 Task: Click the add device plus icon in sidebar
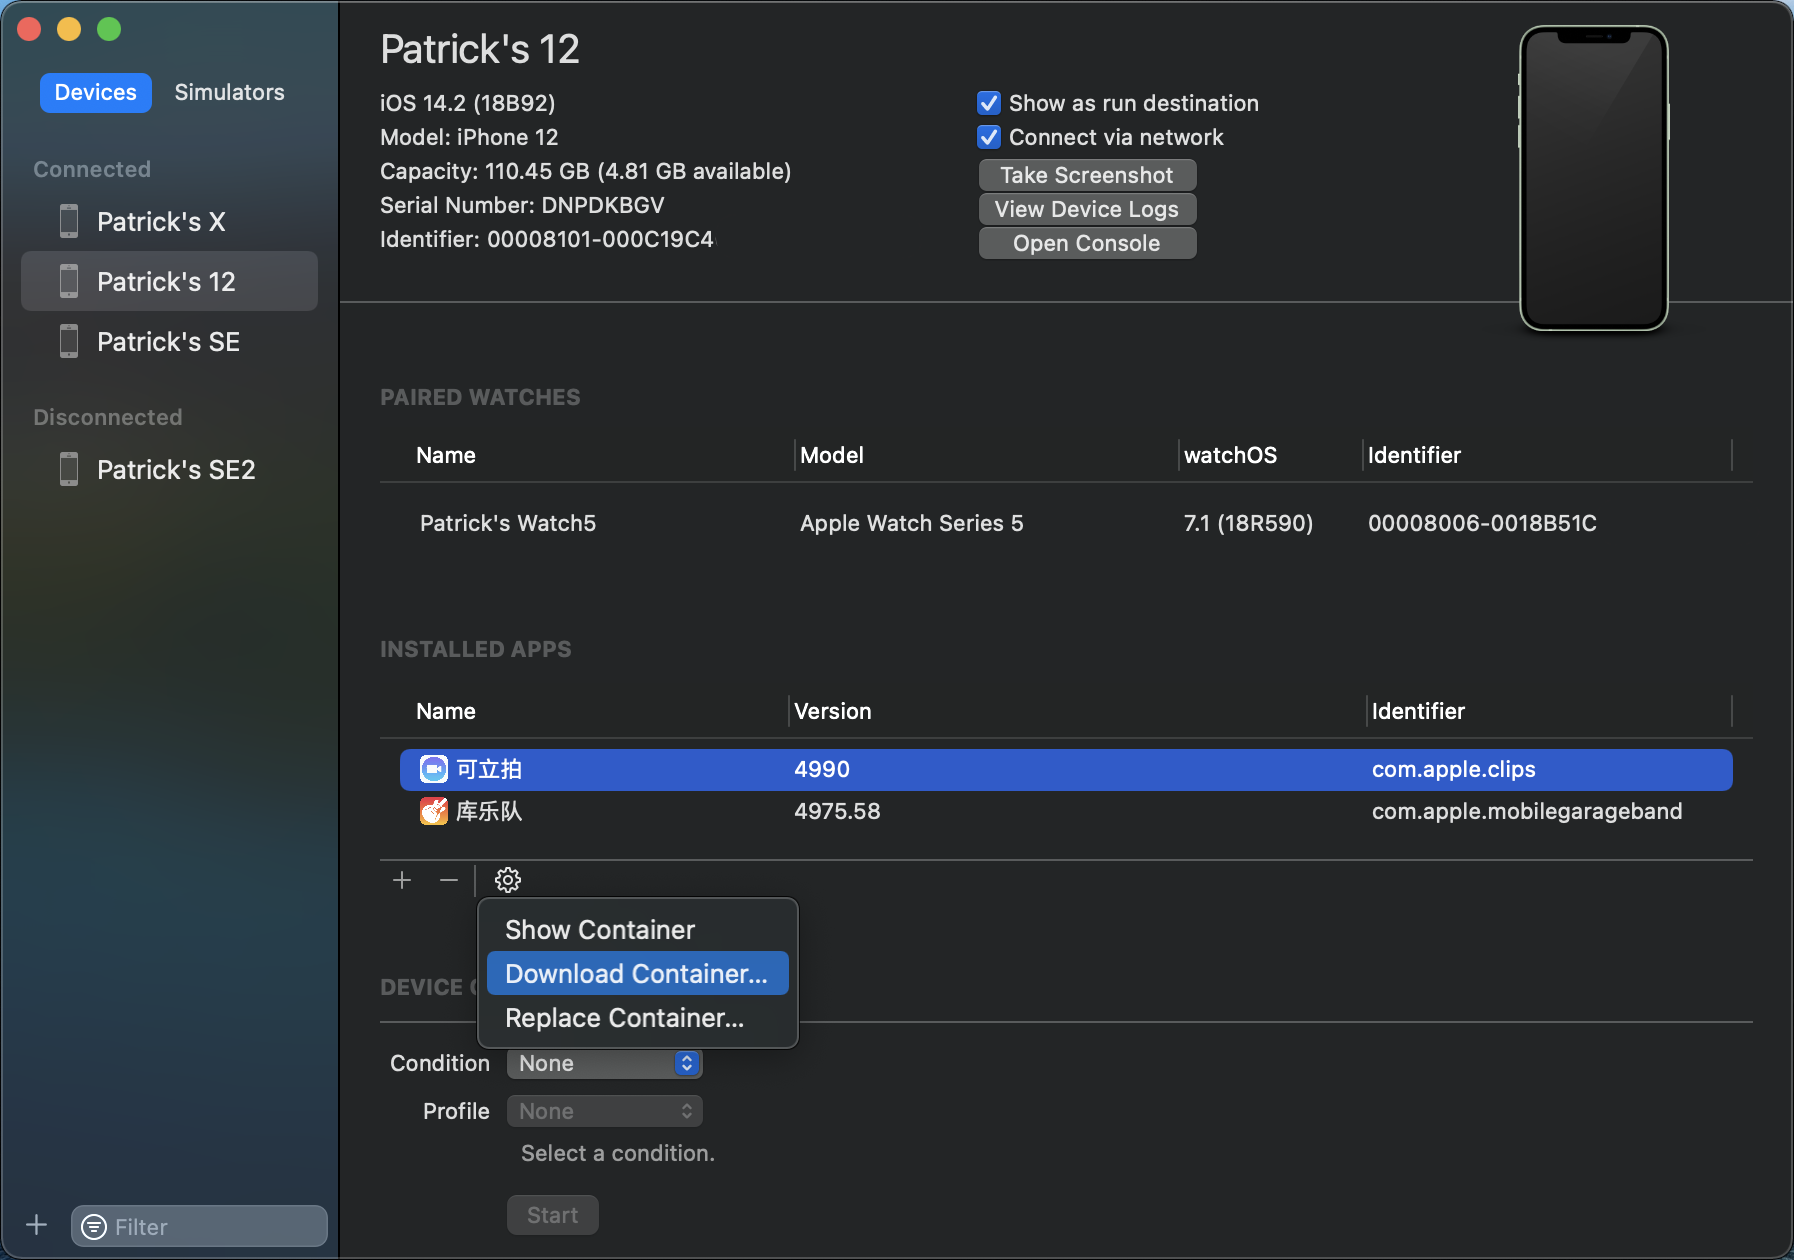coord(37,1225)
